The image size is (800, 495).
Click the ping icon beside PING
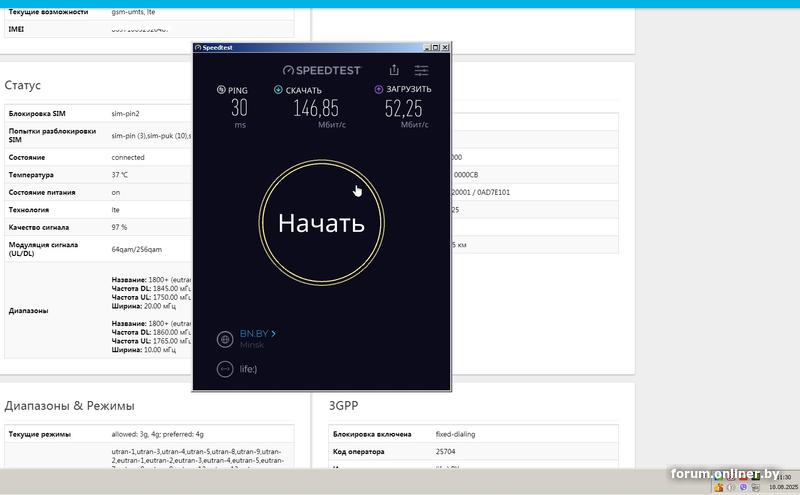click(x=221, y=90)
